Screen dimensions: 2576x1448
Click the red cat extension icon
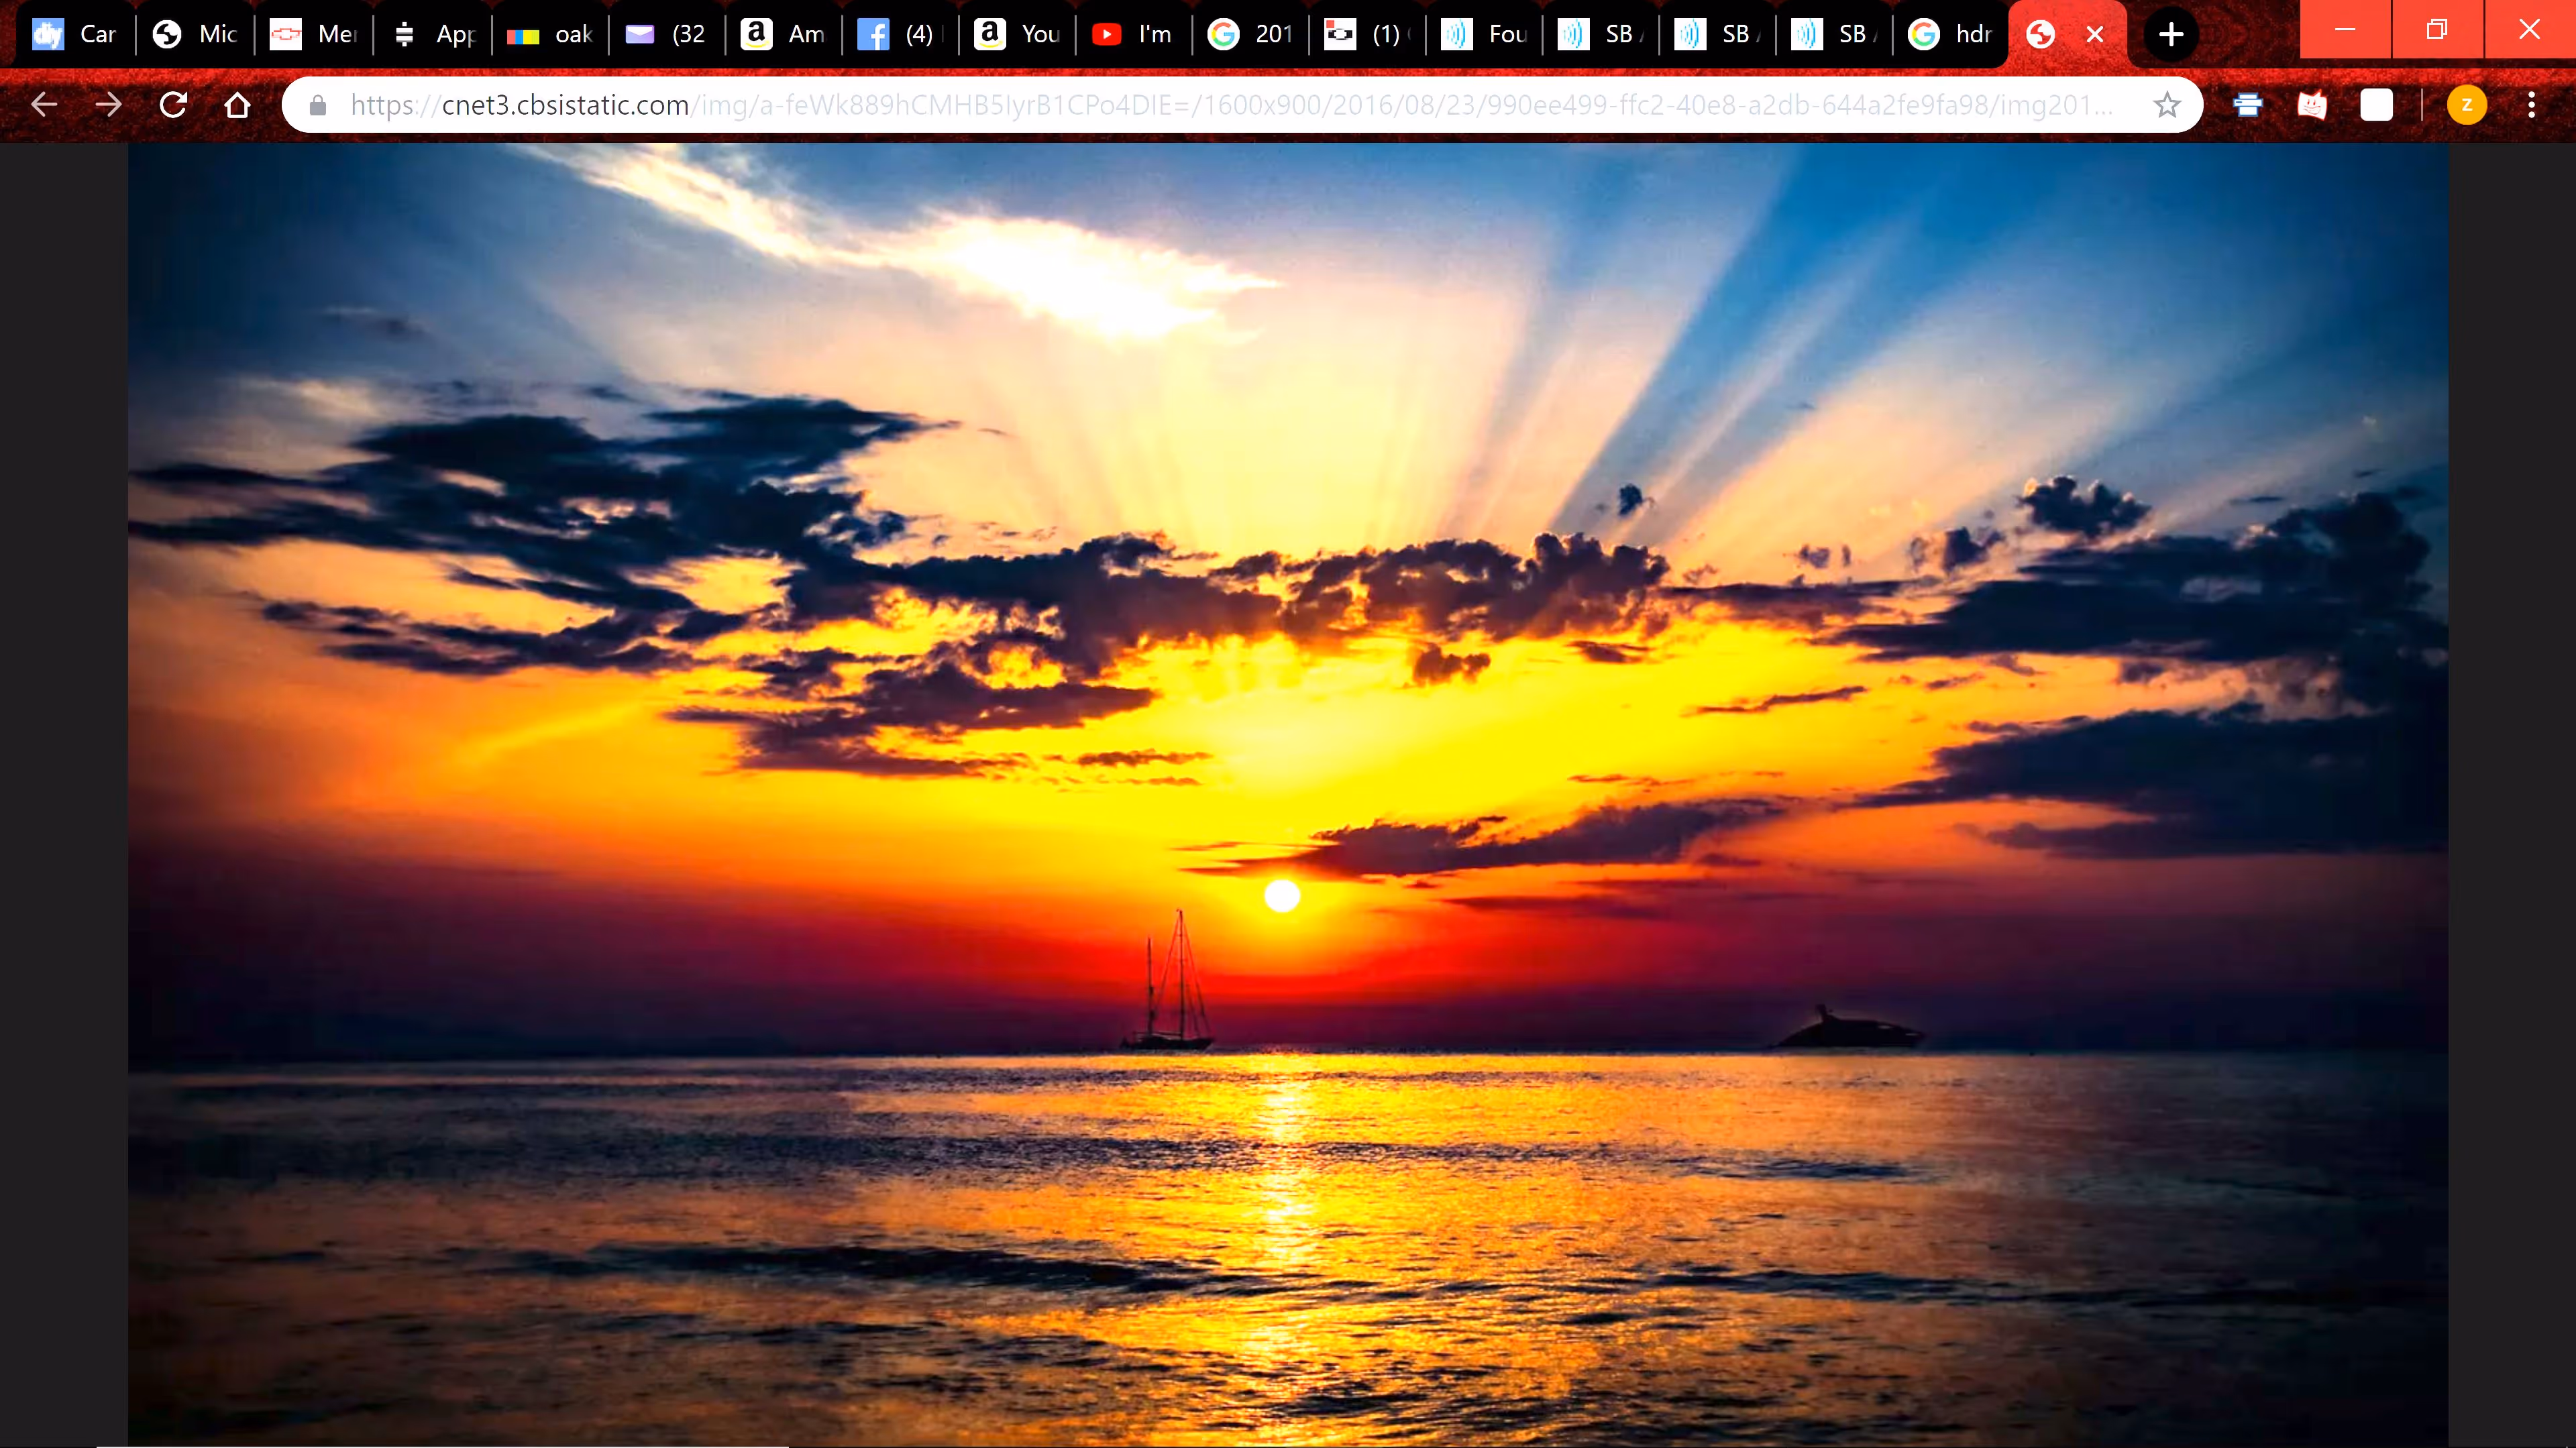click(2312, 105)
